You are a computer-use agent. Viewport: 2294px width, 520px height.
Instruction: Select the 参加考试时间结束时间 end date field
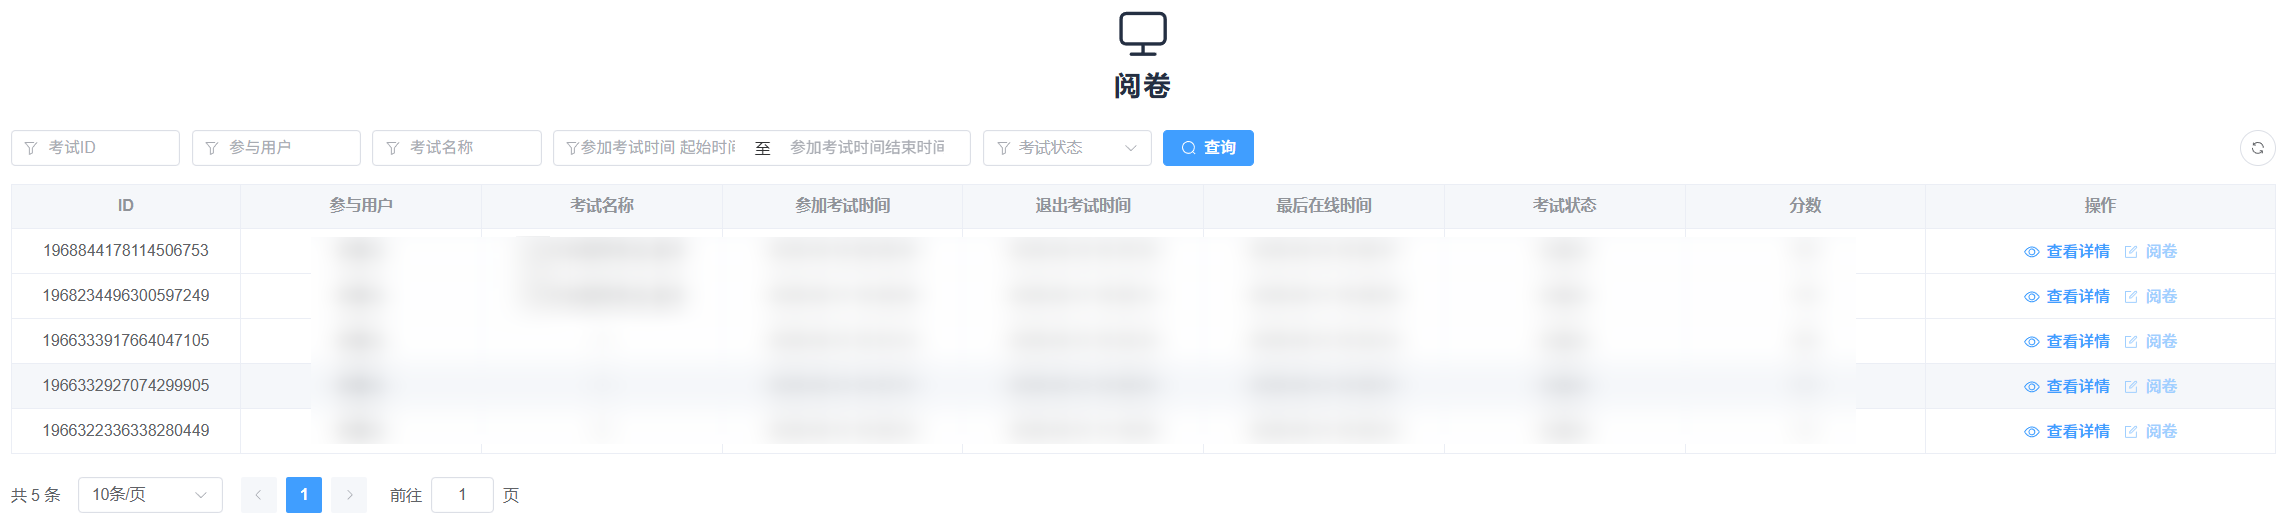tap(868, 148)
